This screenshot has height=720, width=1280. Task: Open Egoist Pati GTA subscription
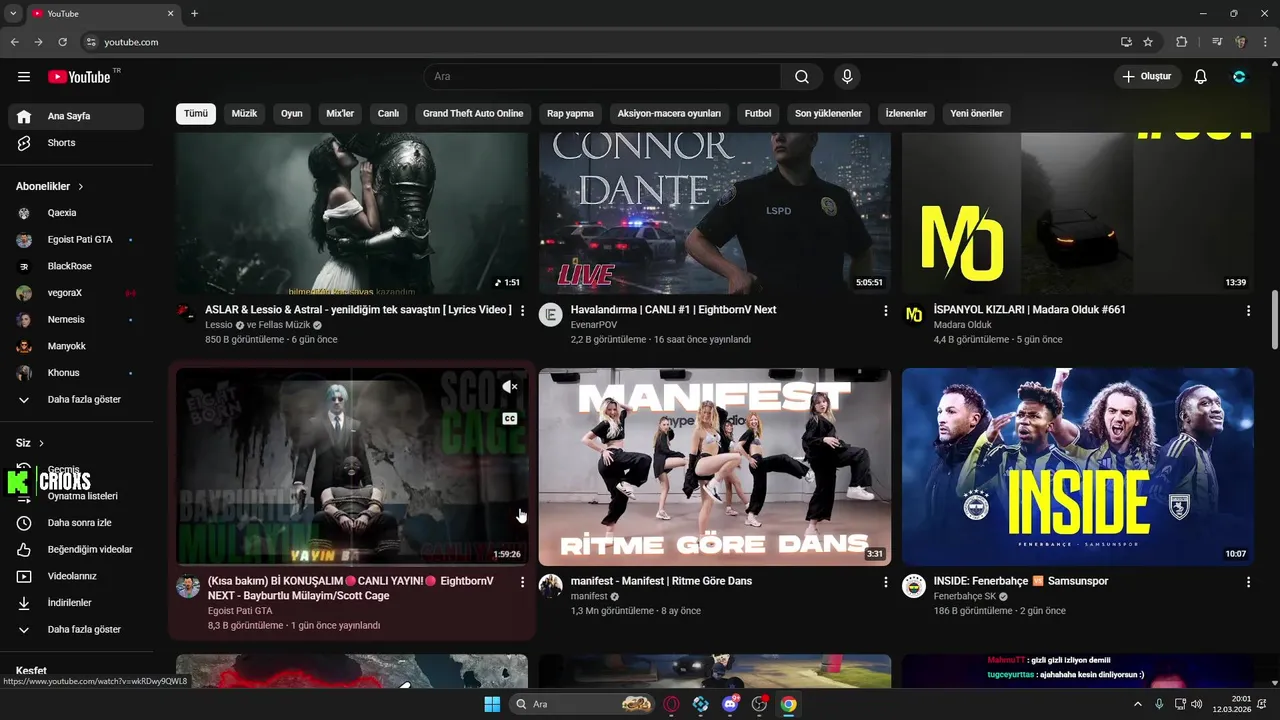76,240
